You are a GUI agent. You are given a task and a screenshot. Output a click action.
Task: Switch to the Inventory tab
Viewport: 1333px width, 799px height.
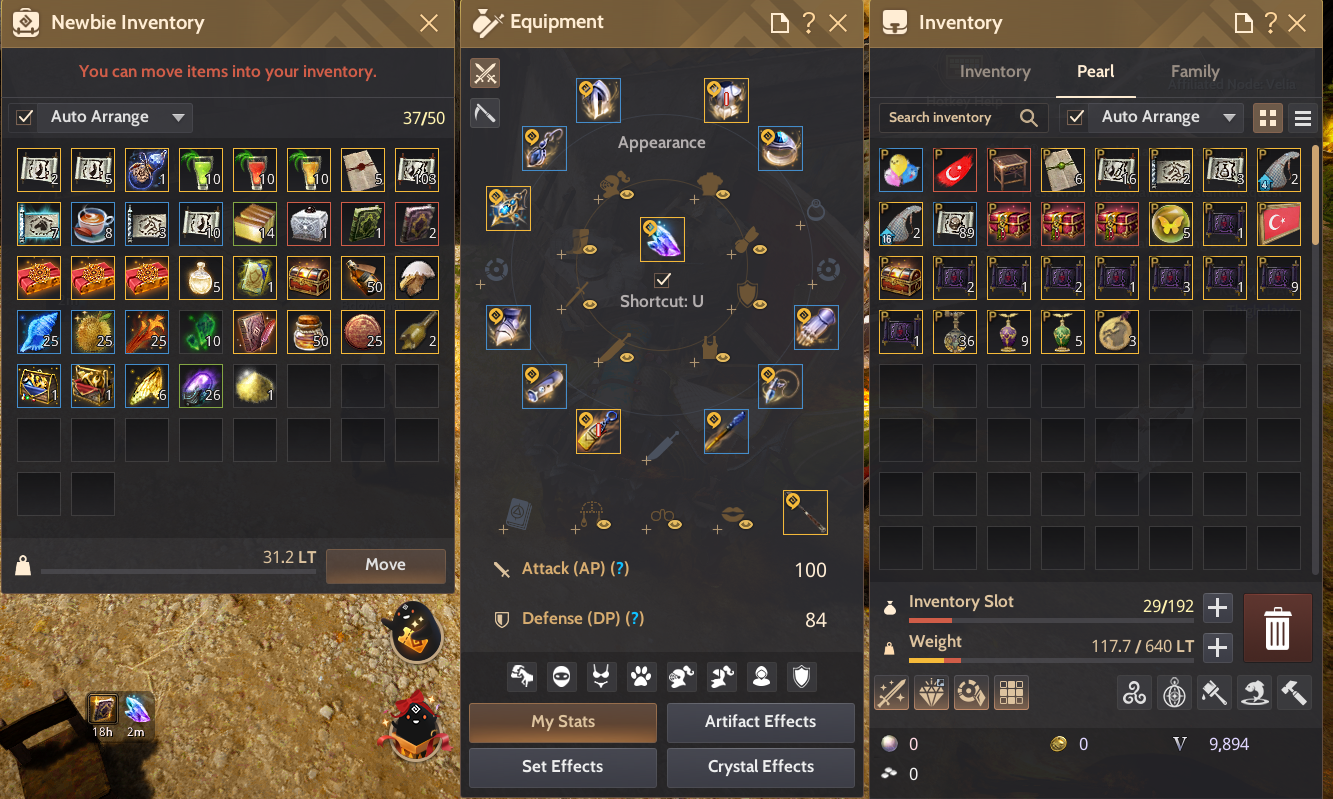point(995,71)
